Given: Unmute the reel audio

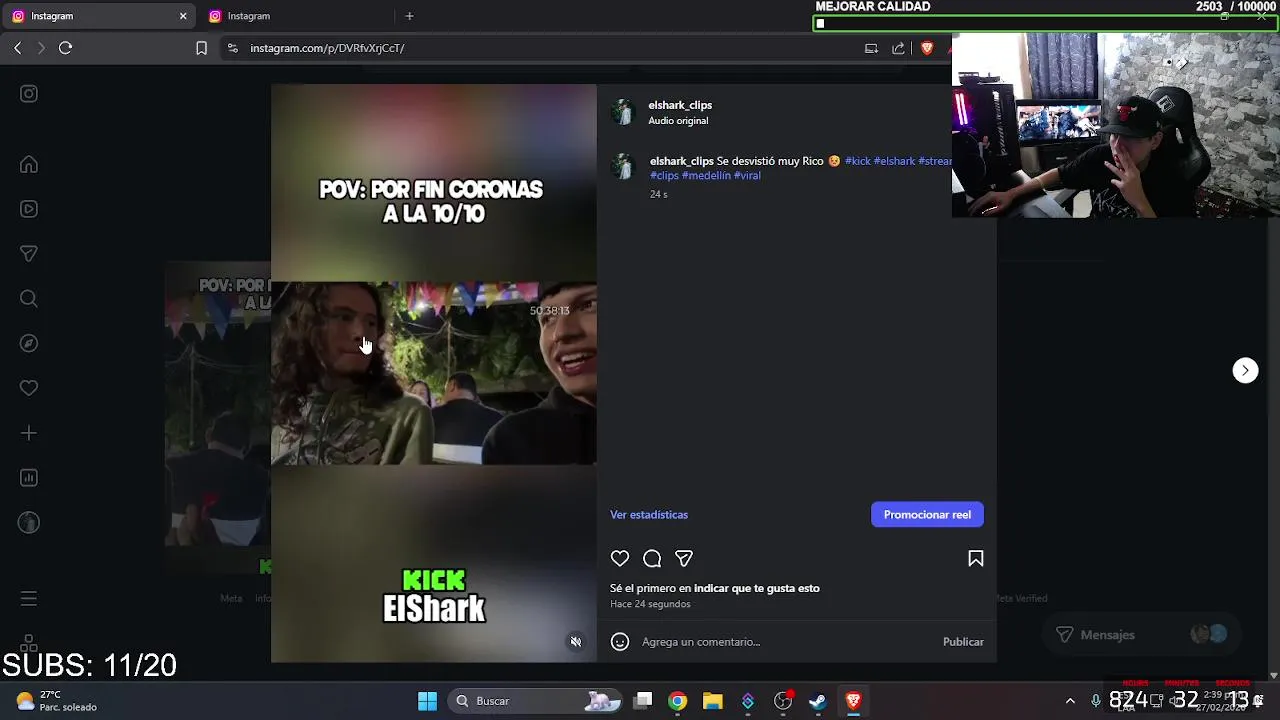Looking at the screenshot, I should click(576, 642).
